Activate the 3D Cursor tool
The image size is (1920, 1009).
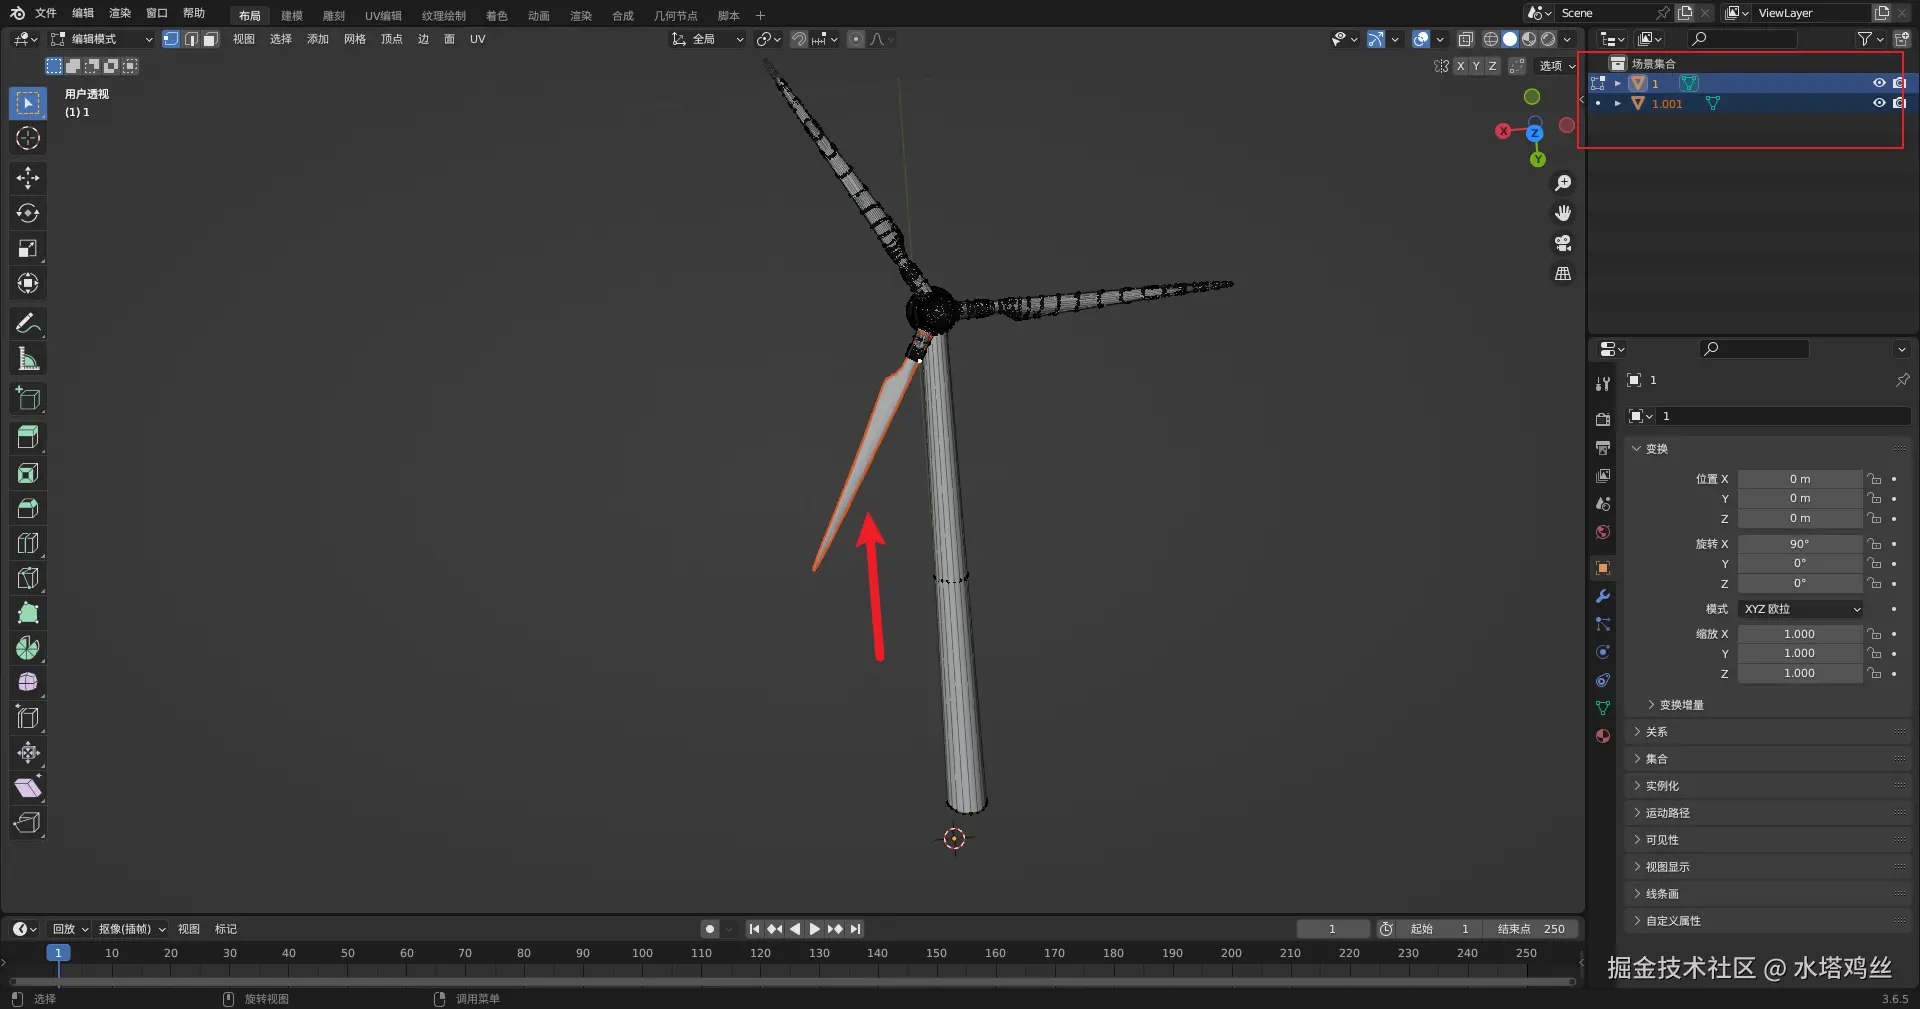pos(28,138)
